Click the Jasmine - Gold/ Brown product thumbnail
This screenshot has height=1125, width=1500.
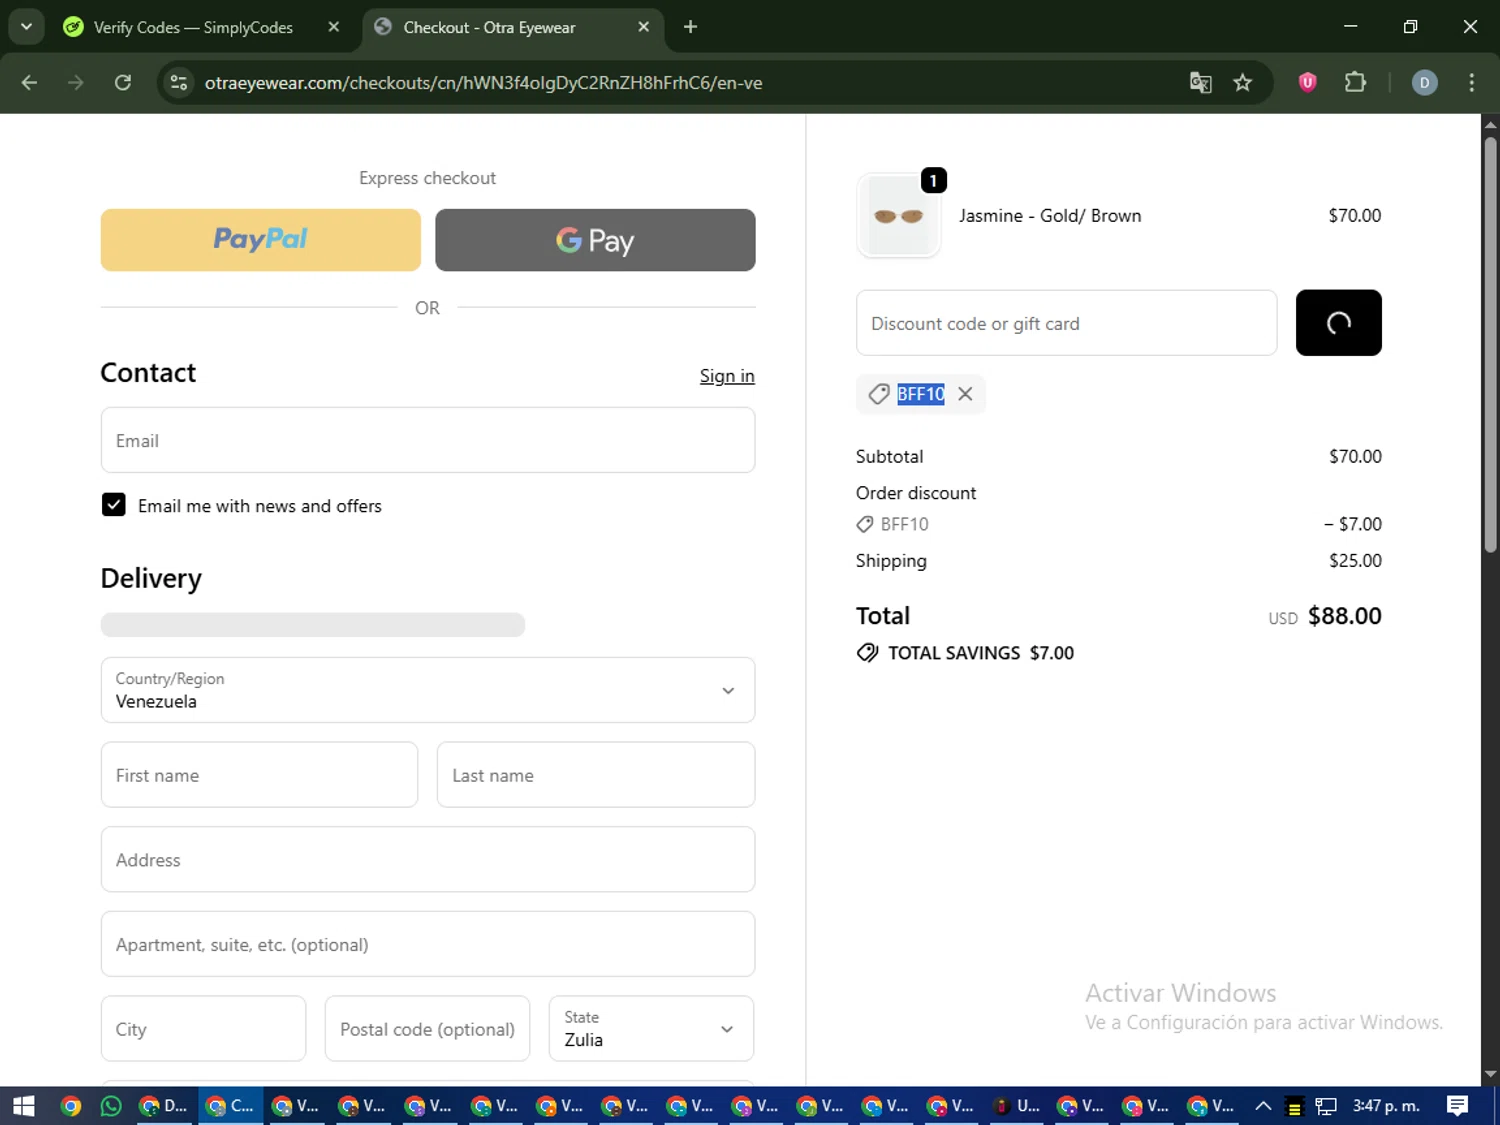[899, 216]
